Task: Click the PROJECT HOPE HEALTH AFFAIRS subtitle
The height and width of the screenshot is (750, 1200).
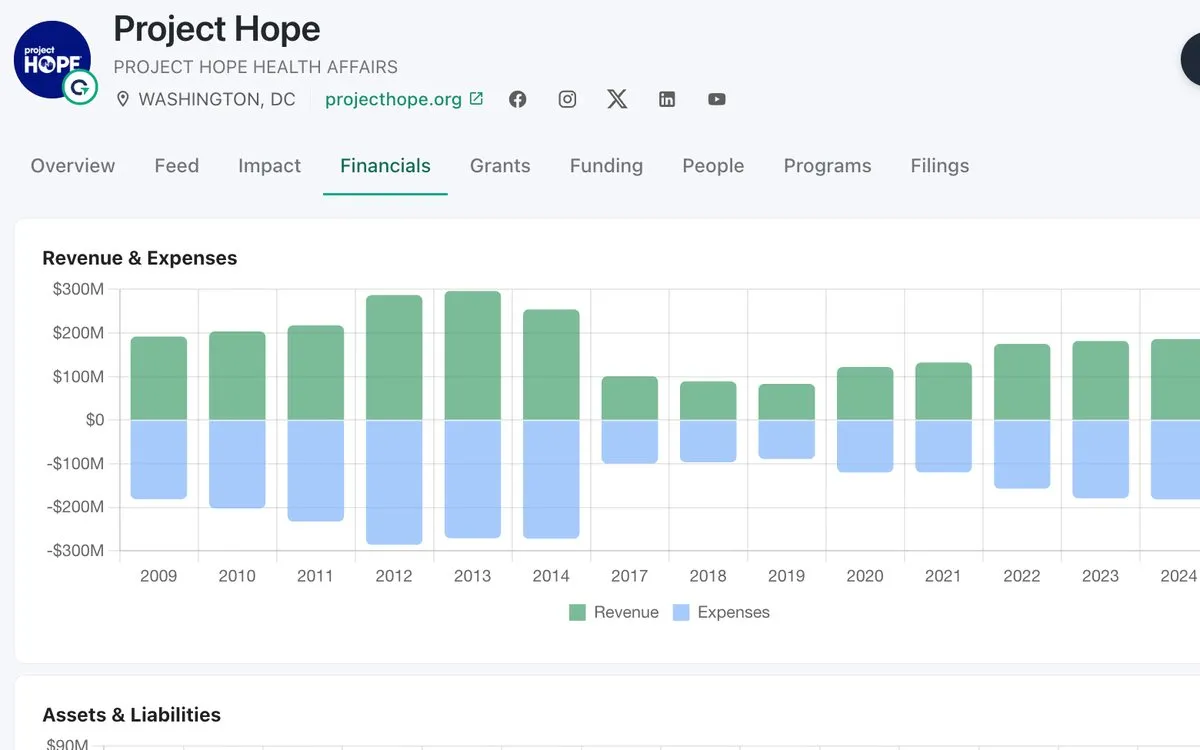Action: (x=256, y=67)
